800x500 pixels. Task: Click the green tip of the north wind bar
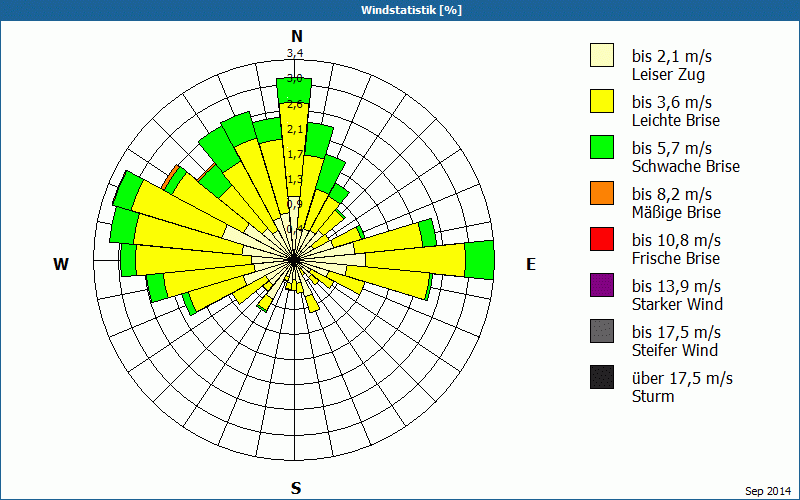294,90
